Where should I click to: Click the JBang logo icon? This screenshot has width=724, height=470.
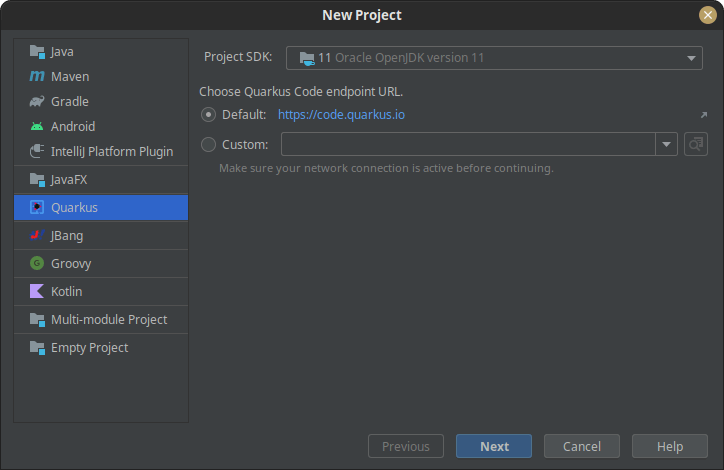point(37,235)
